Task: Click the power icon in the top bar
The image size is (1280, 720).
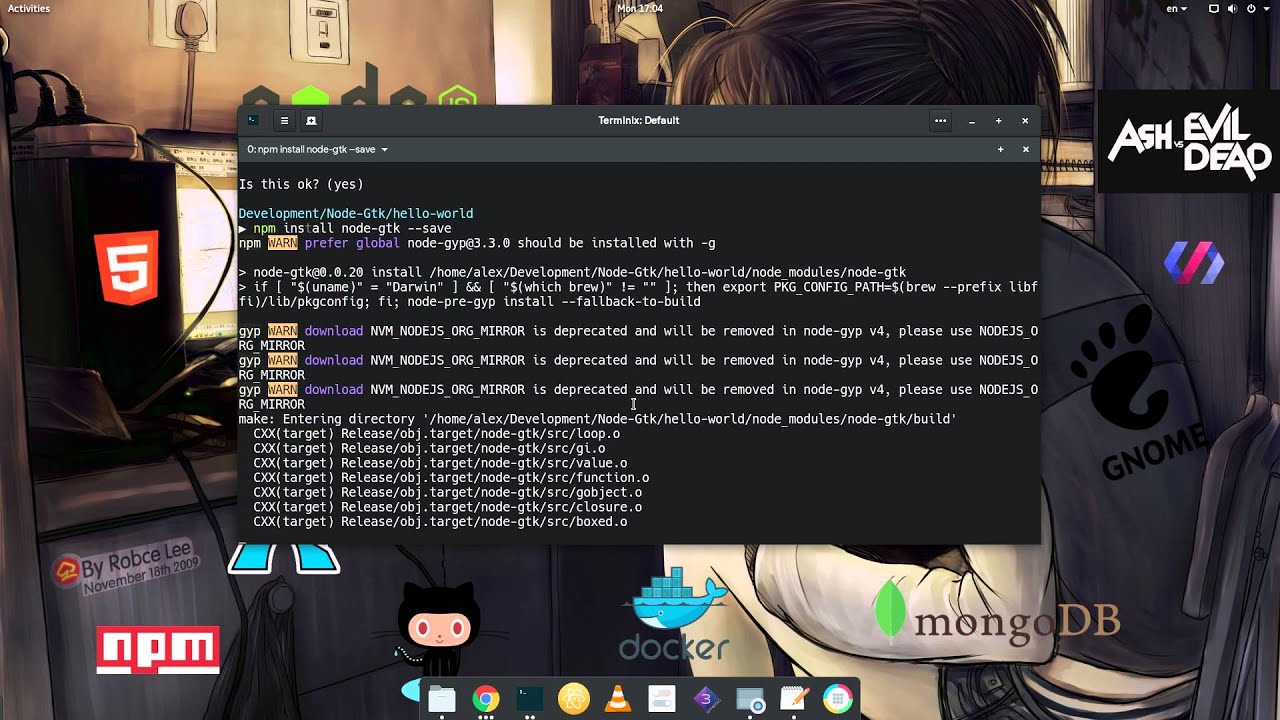Action: tap(1250, 8)
